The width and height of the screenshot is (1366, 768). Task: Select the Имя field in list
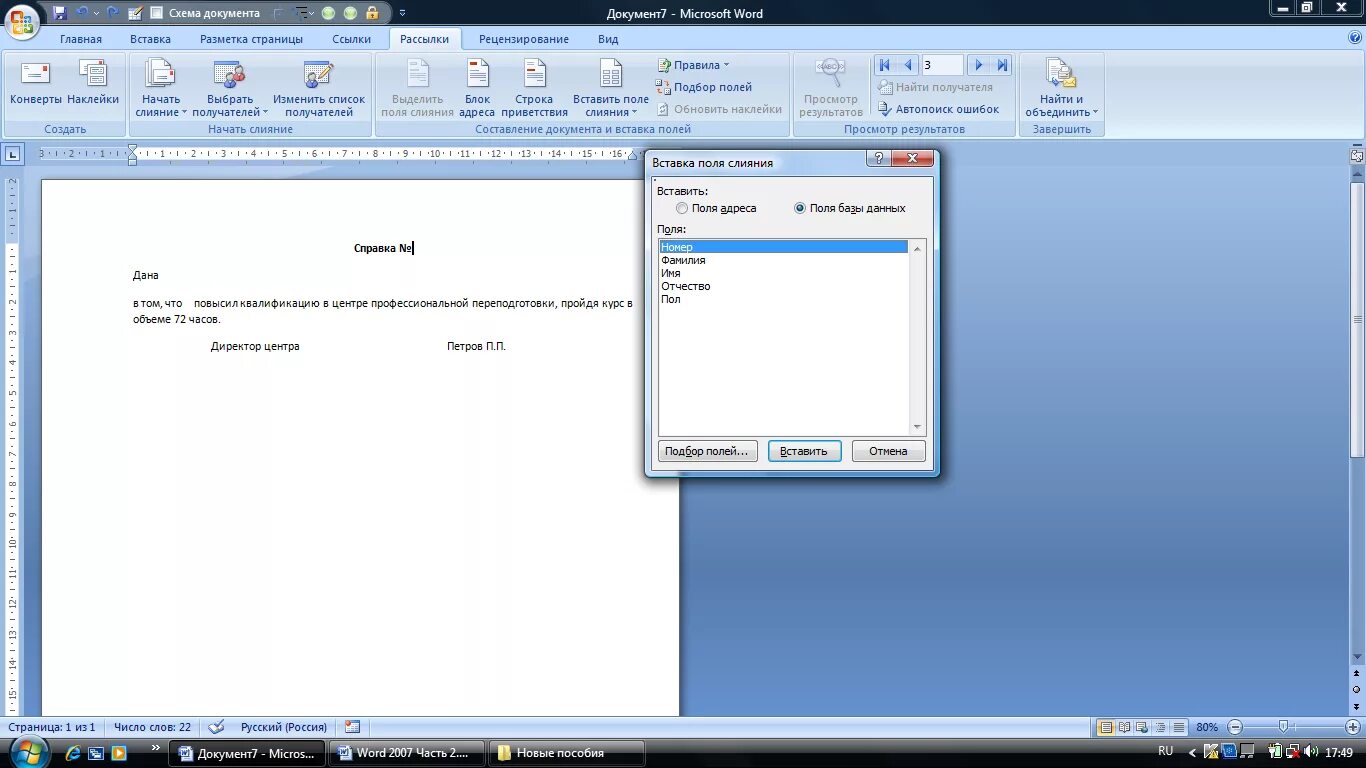(x=783, y=273)
